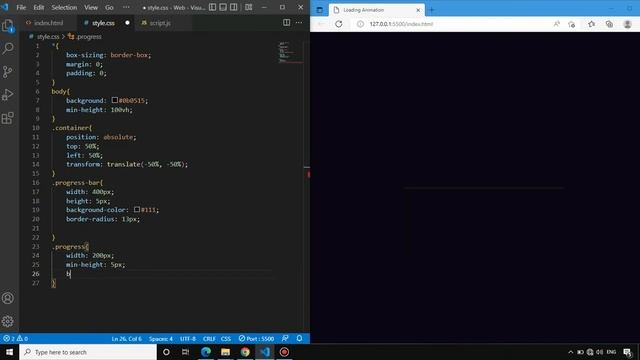
Task: Open the Manage gear menu in VS Code
Action: pos(8,321)
